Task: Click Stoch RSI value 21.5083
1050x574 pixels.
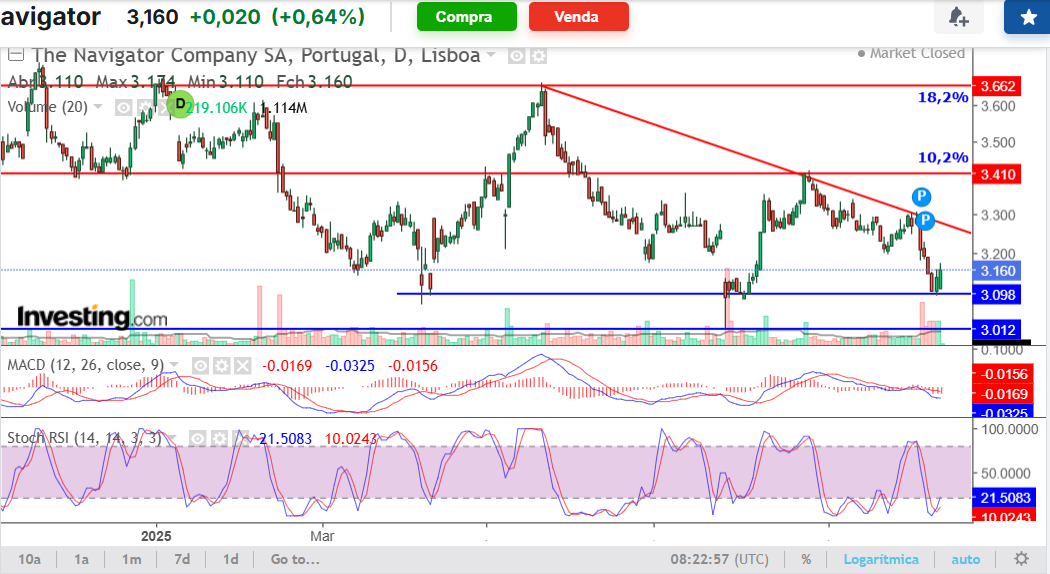Action: point(285,439)
